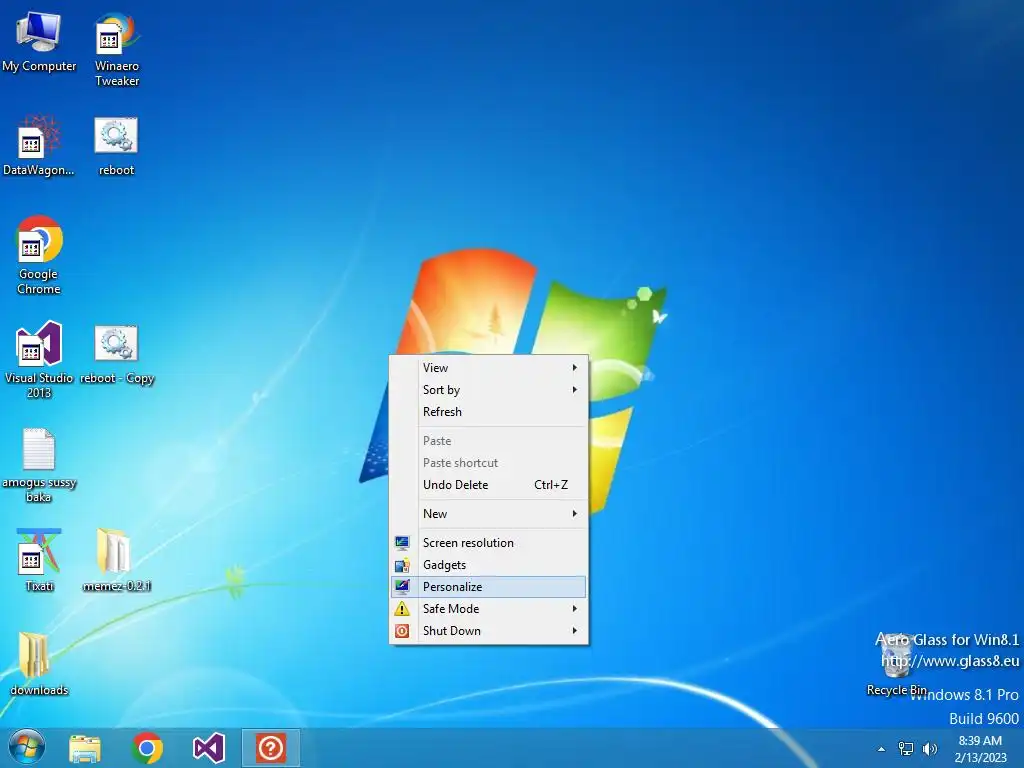
Task: Select the Recycle Bin icon
Action: click(x=896, y=665)
